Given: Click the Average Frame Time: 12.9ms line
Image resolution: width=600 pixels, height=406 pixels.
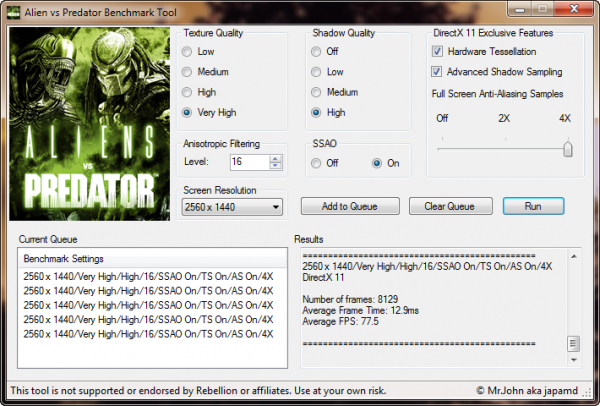Looking at the screenshot, I should click(x=360, y=310).
